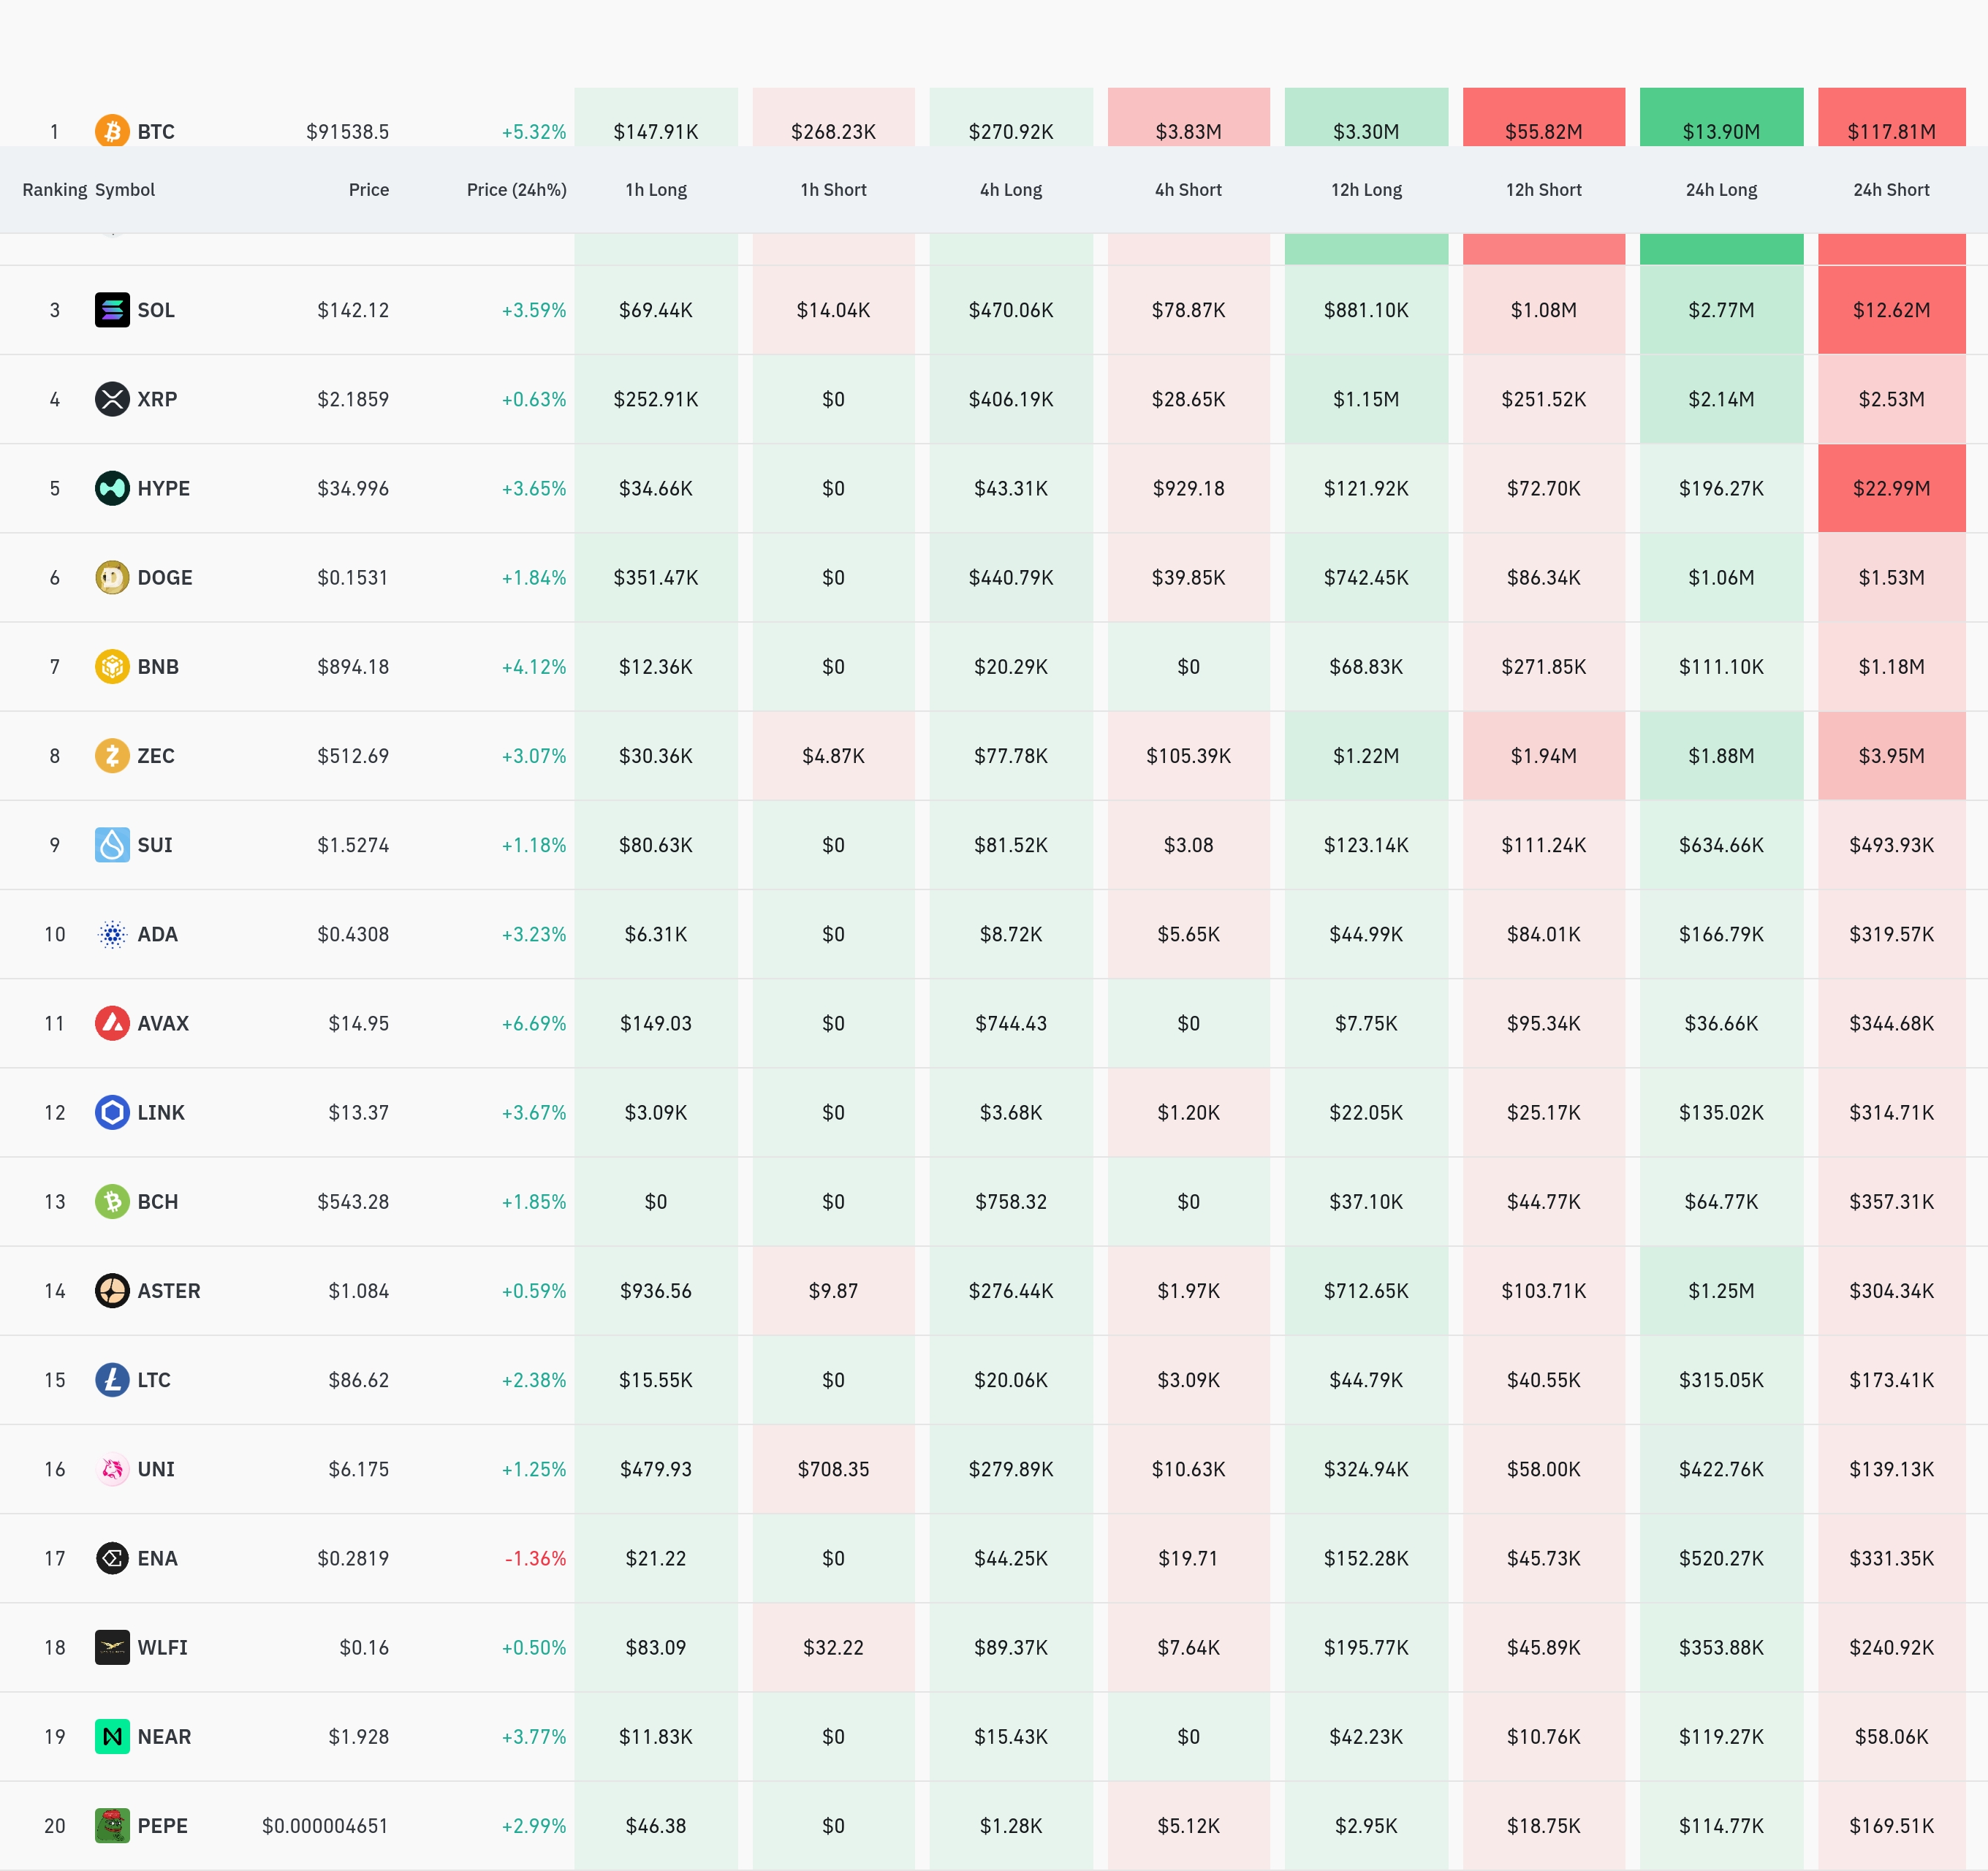Click the Bitcoin BTC coin icon
The width and height of the screenshot is (1988, 1871).
[x=112, y=131]
